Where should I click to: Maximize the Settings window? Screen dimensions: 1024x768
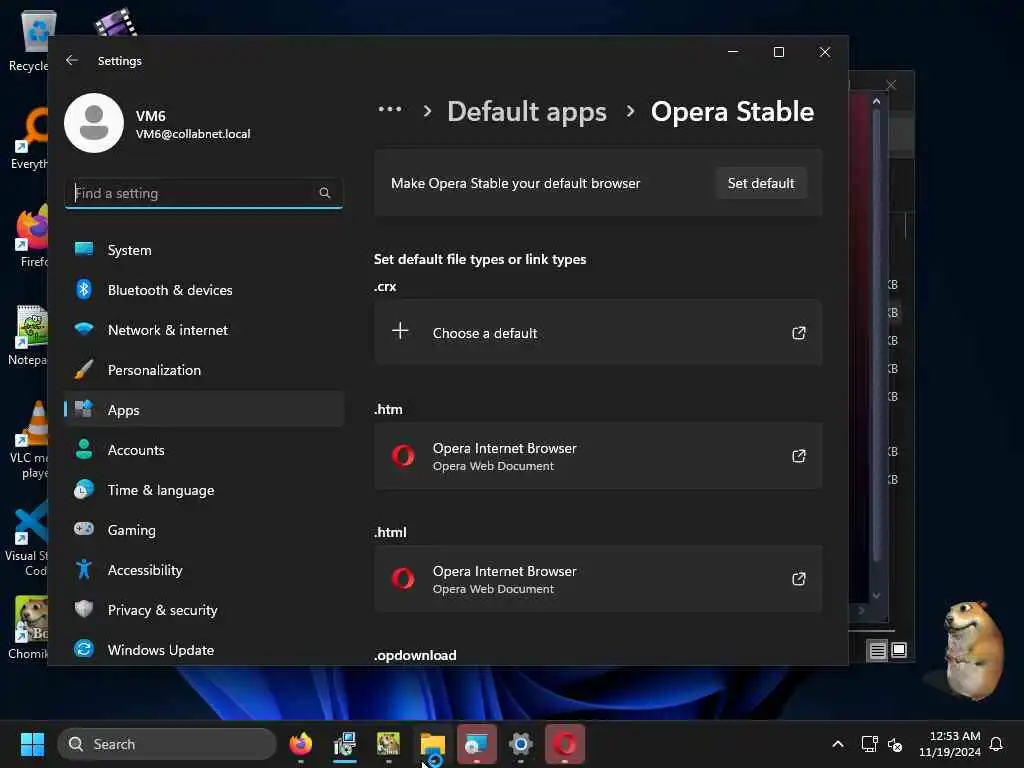pyautogui.click(x=778, y=52)
